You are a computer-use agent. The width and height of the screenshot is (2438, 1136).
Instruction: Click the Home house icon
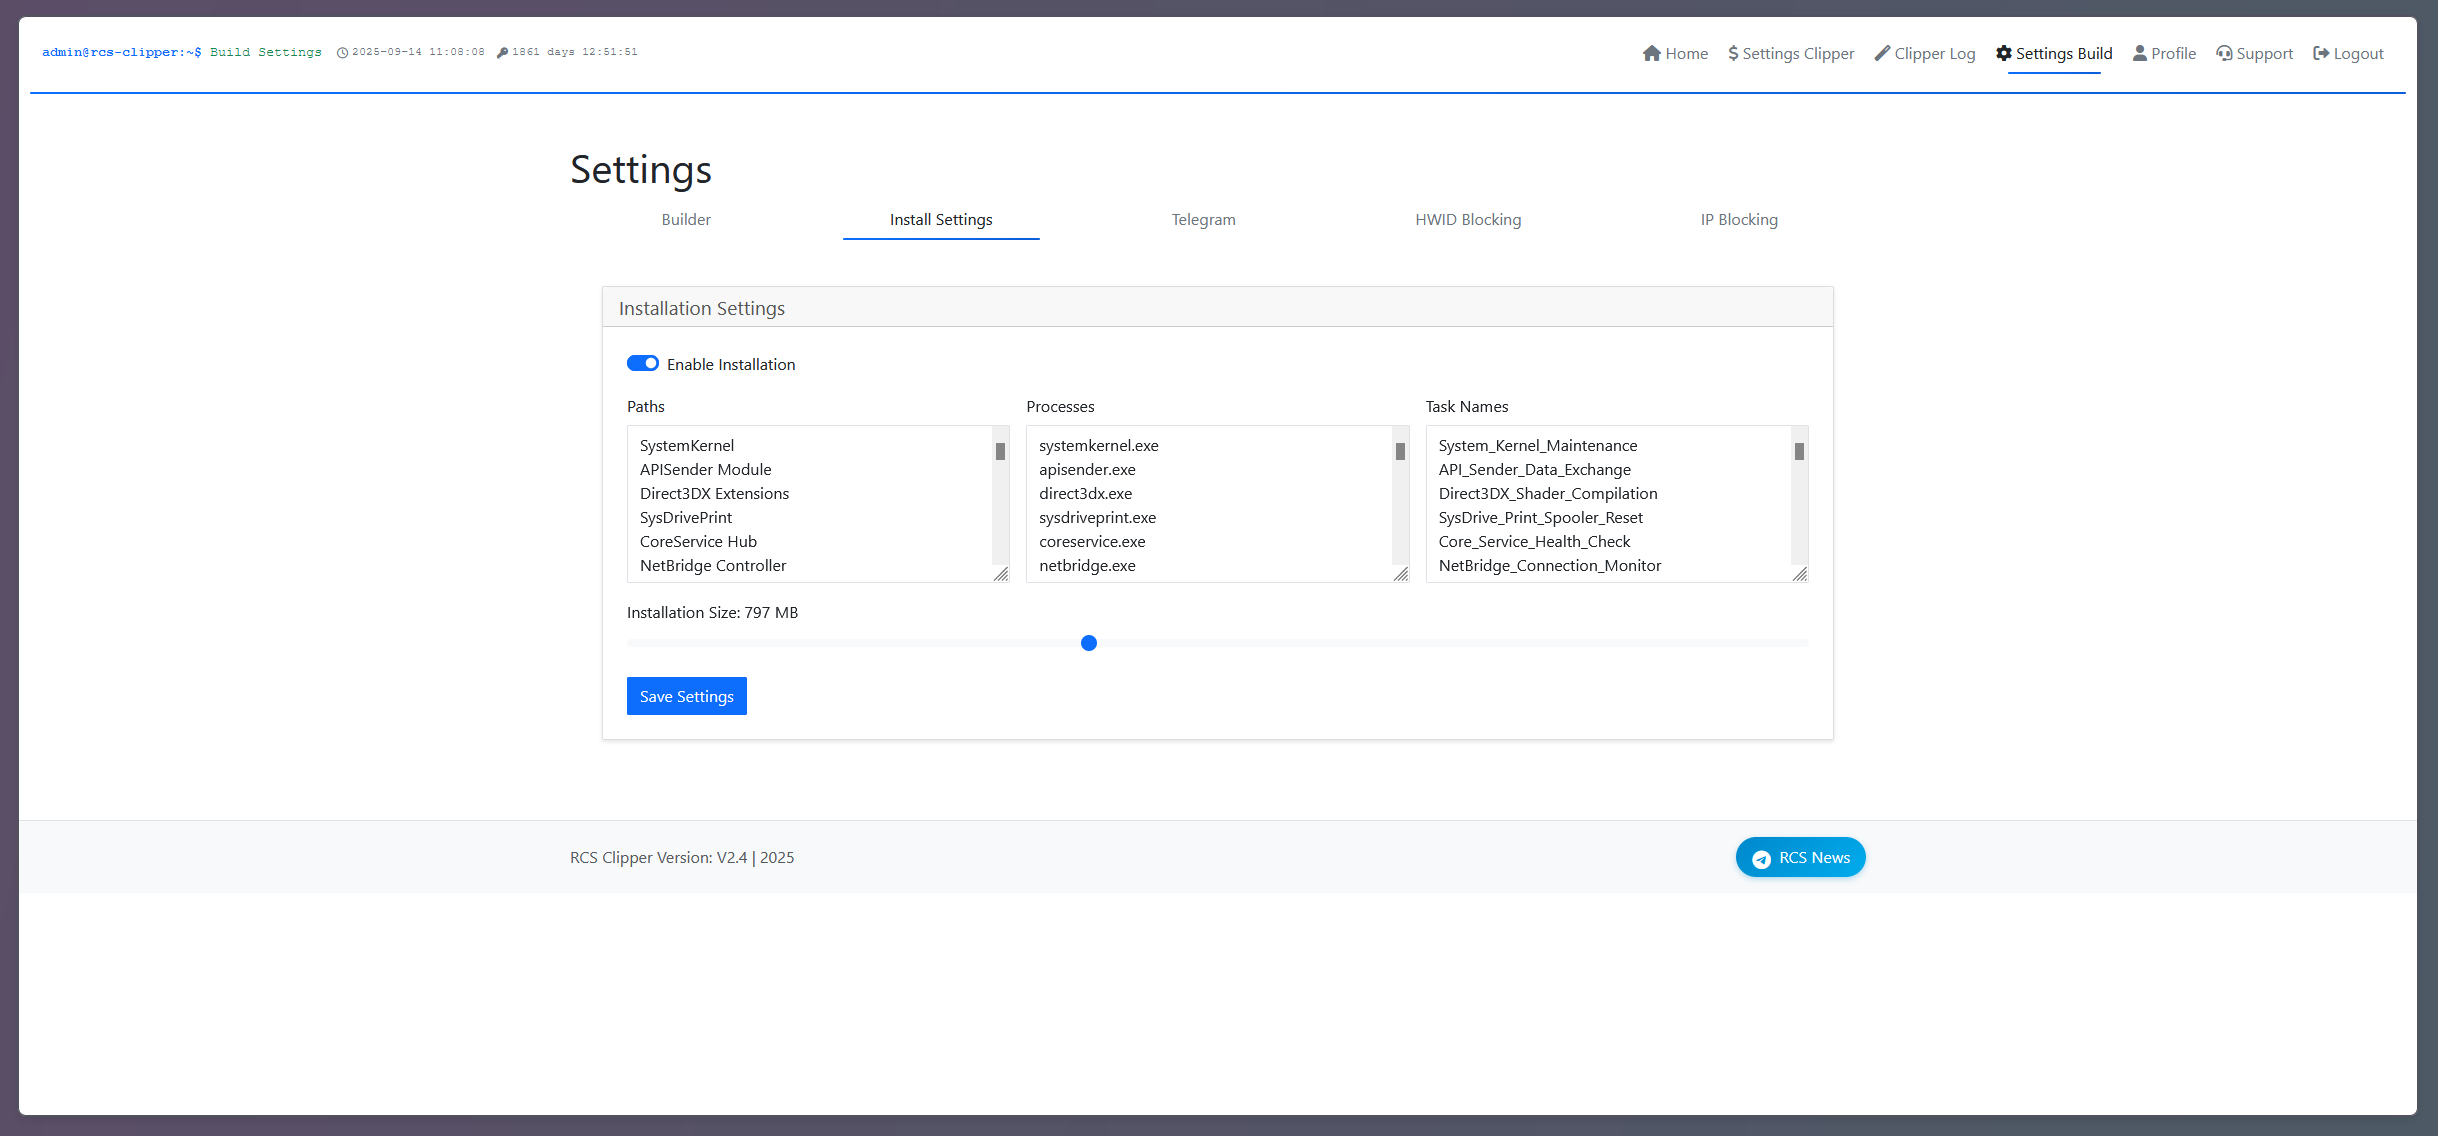click(1651, 53)
